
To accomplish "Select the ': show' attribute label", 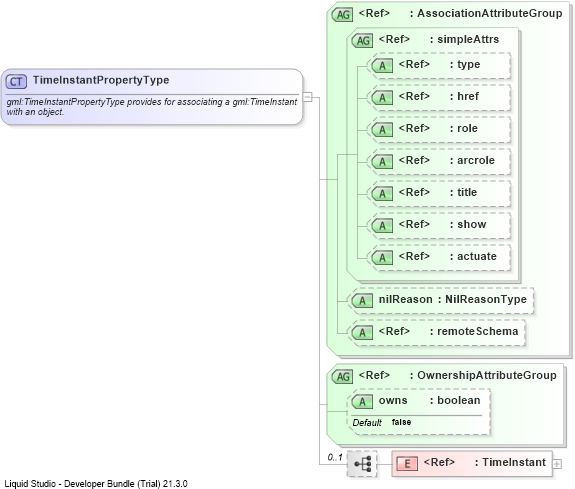I will tap(468, 224).
